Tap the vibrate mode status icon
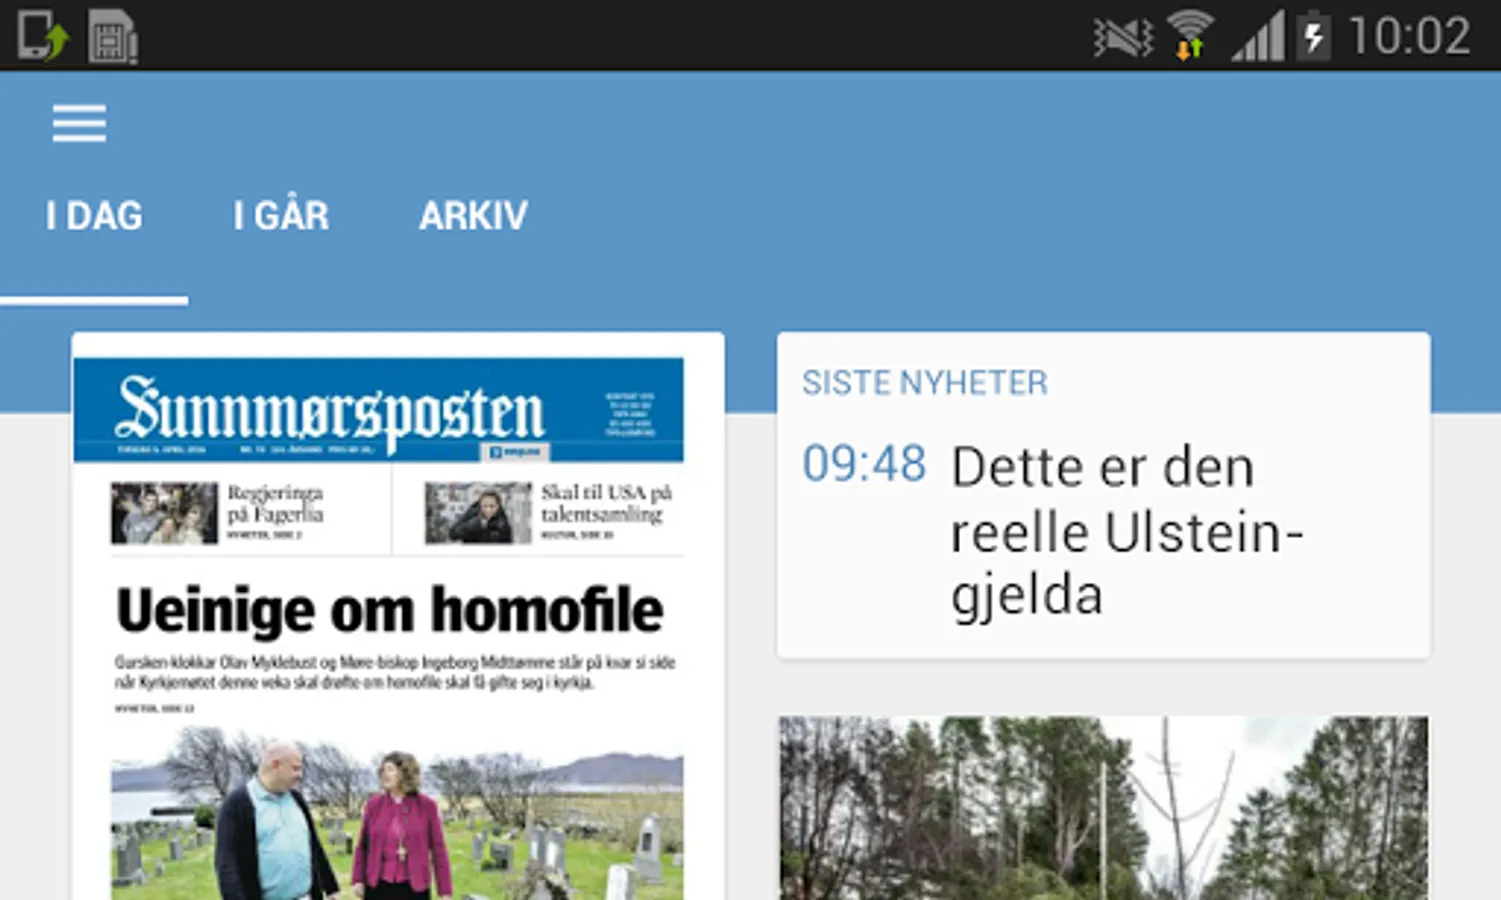The width and height of the screenshot is (1501, 900). [x=1123, y=38]
